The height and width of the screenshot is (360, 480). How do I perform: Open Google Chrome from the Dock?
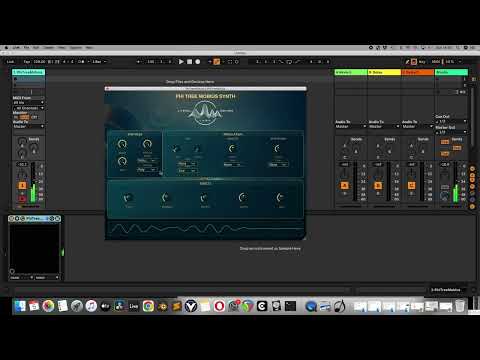(148, 306)
